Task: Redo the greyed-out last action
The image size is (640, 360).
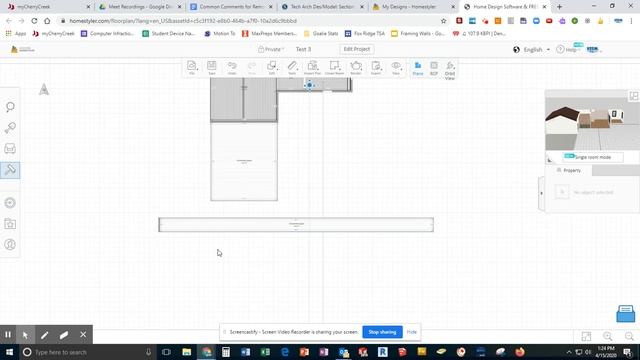Action: (252, 67)
